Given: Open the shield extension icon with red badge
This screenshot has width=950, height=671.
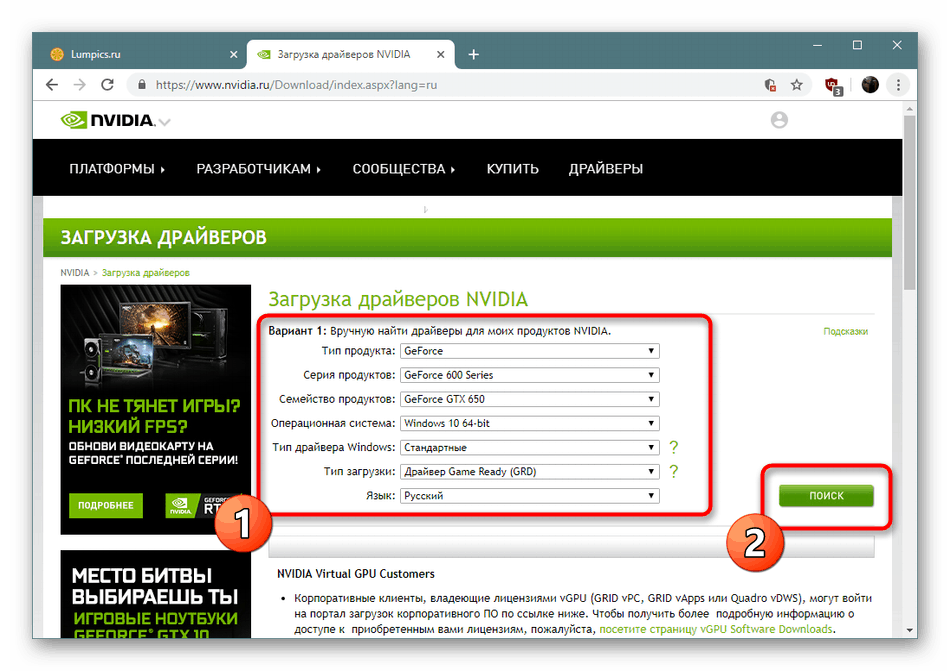Looking at the screenshot, I should click(x=833, y=85).
